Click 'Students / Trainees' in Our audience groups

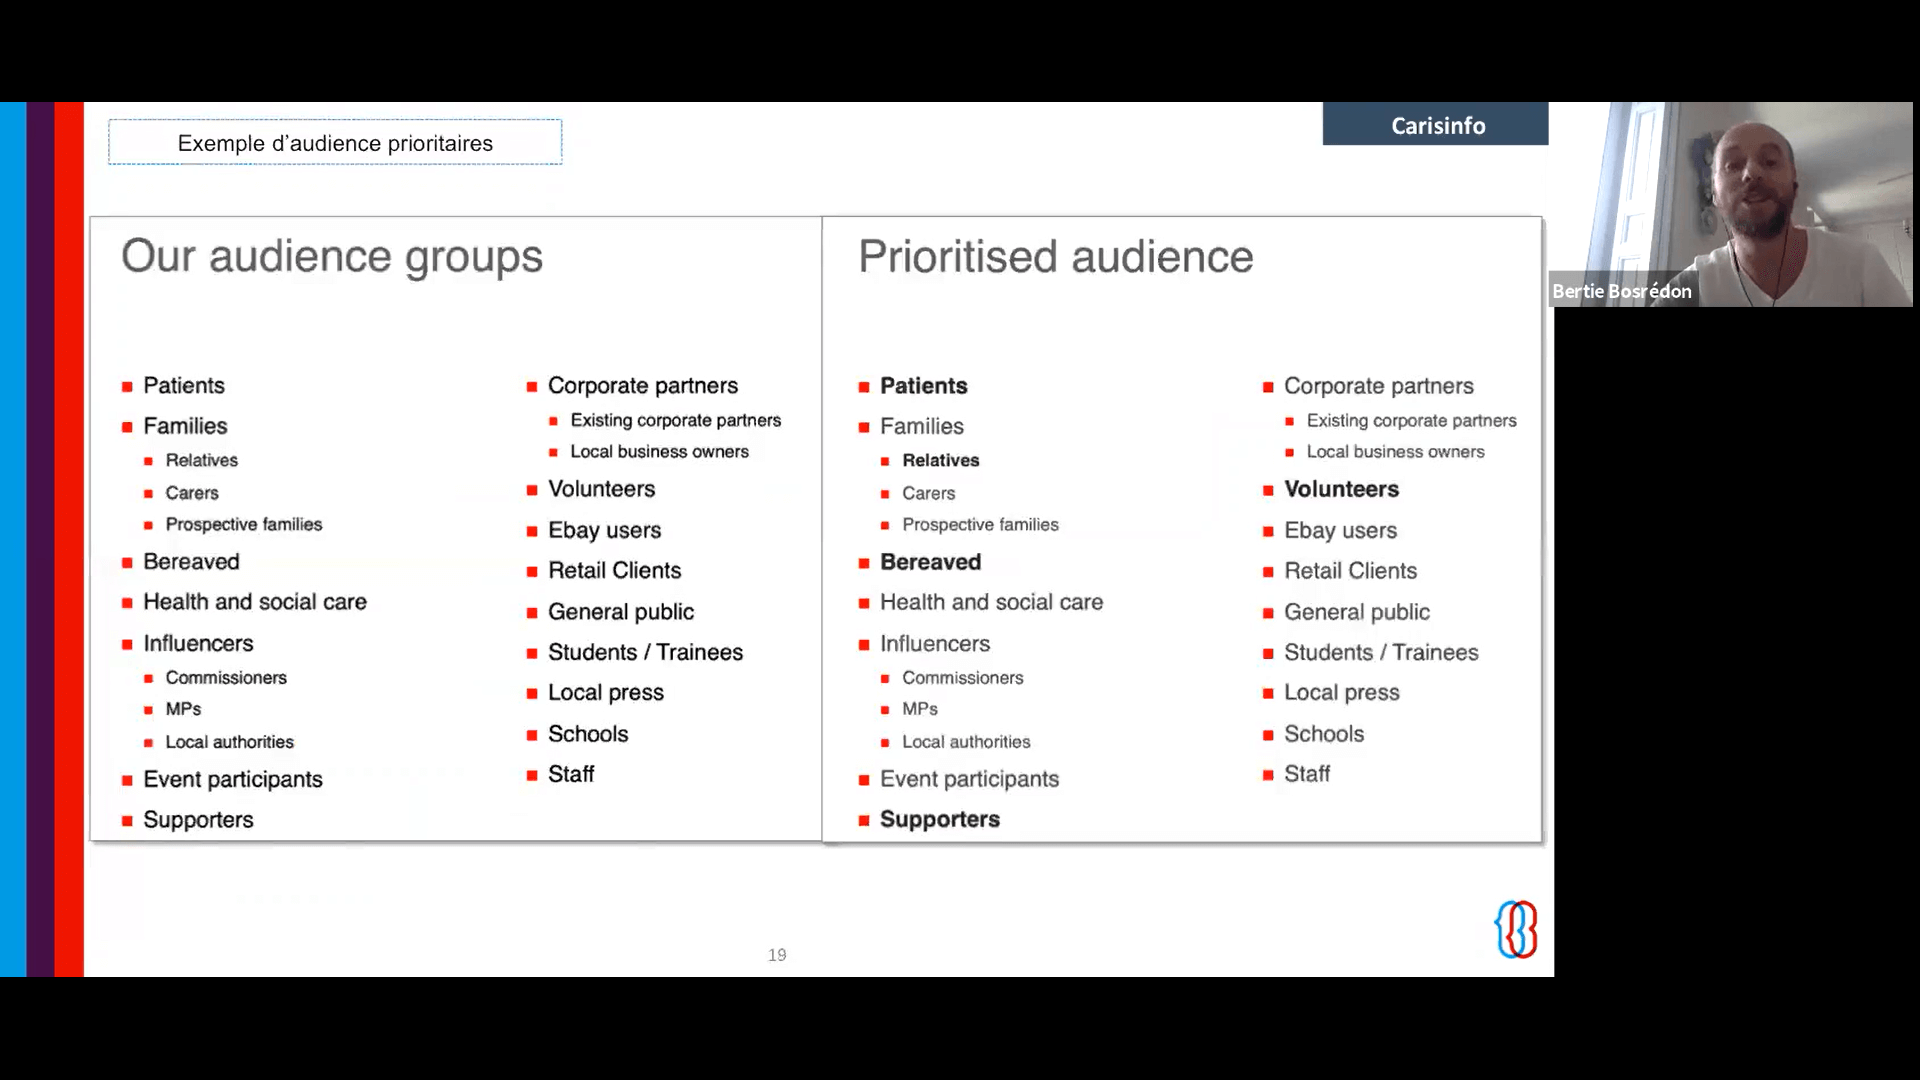pos(646,653)
